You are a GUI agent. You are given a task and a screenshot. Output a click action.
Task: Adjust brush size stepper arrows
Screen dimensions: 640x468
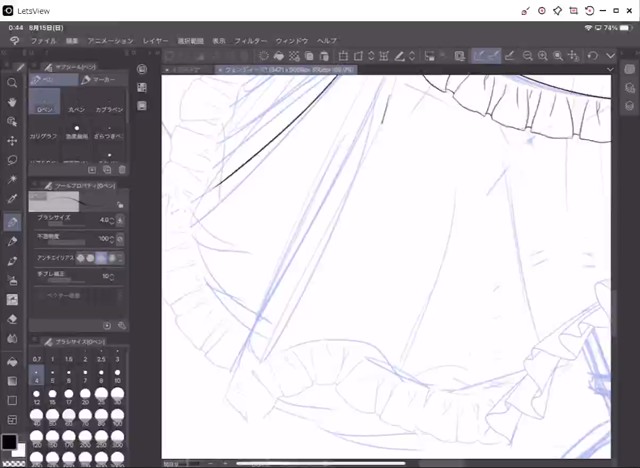click(x=112, y=220)
